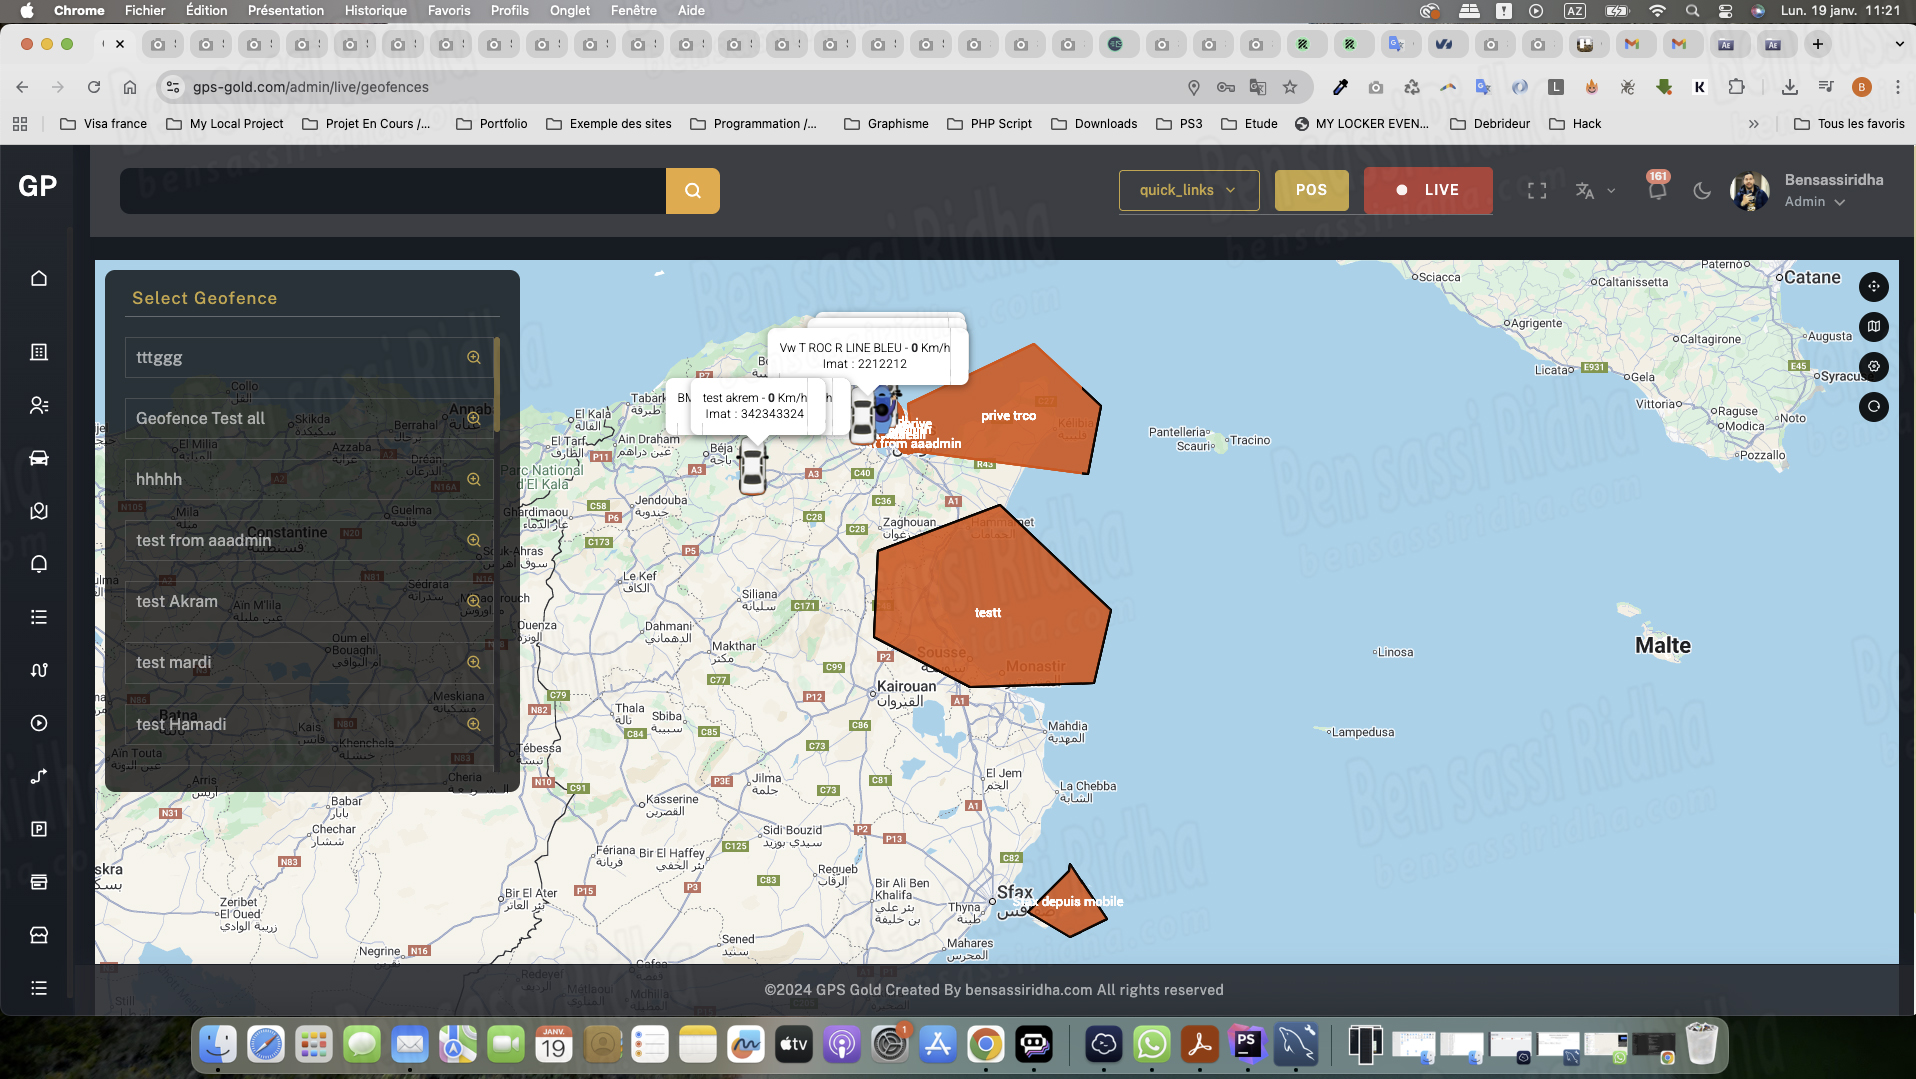
Task: Open the users icon in left sidebar
Action: pos(39,405)
